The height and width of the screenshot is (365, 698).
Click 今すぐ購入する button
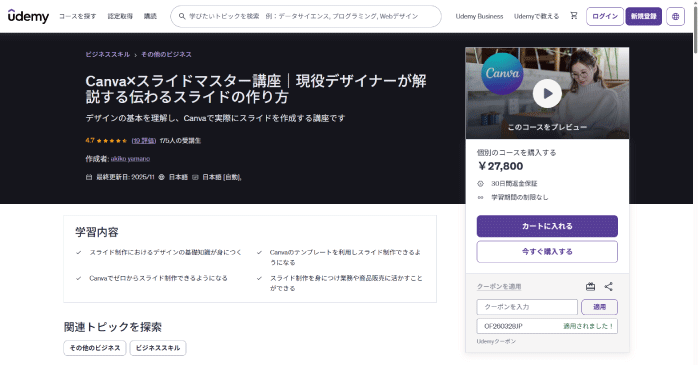547,252
